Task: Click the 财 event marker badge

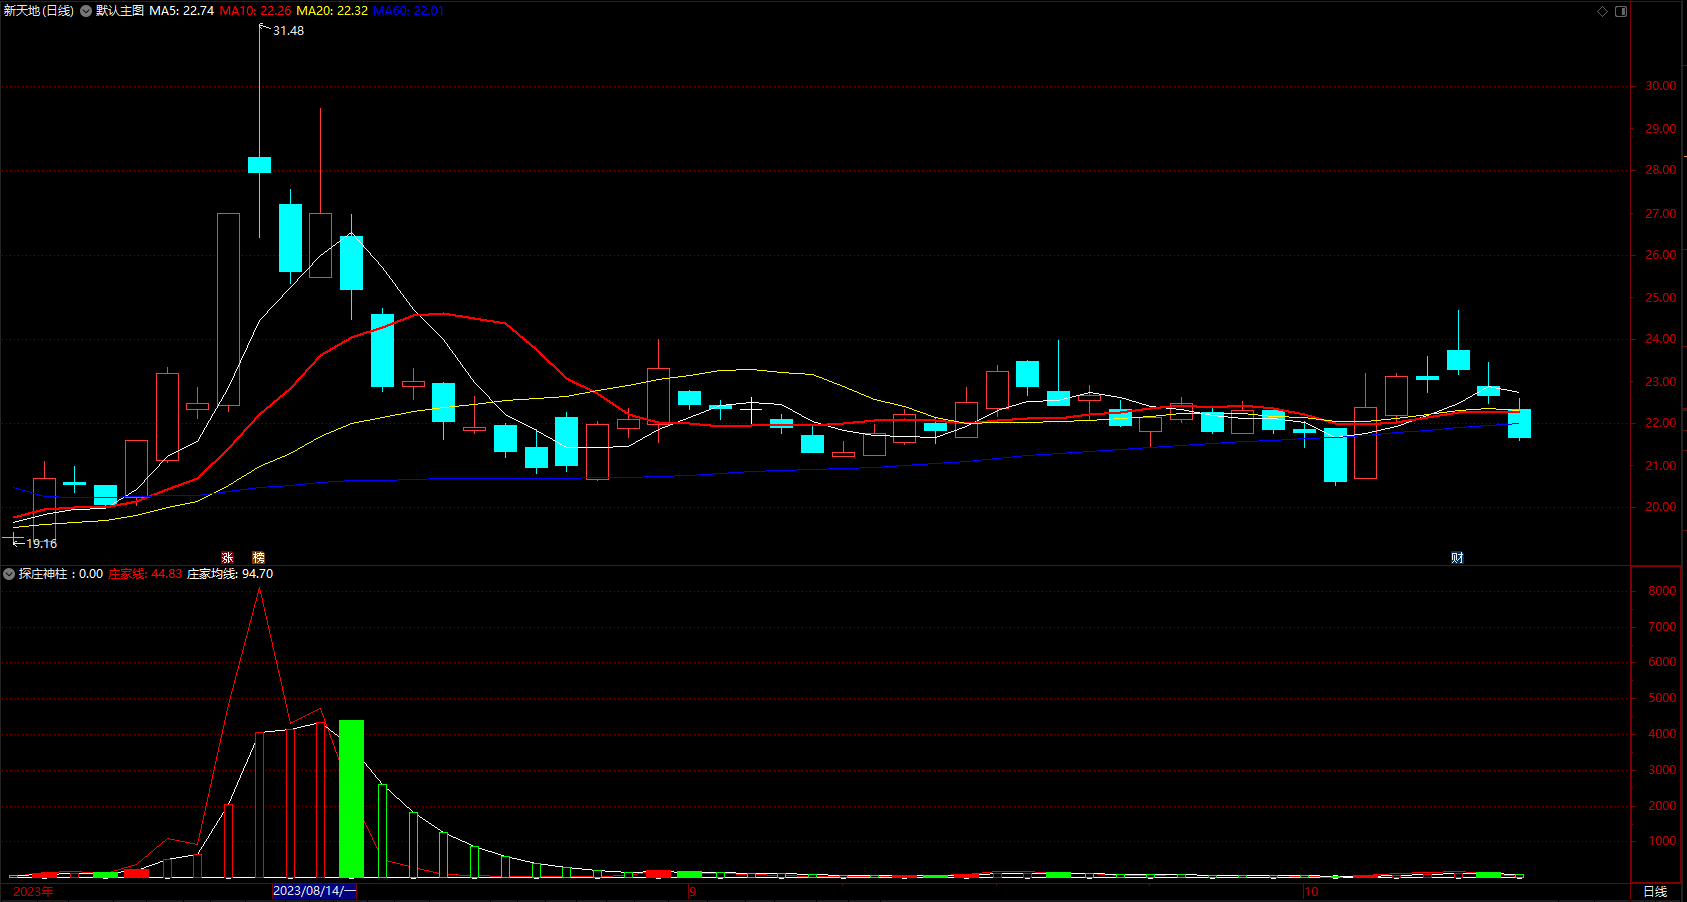Action: click(x=1457, y=558)
